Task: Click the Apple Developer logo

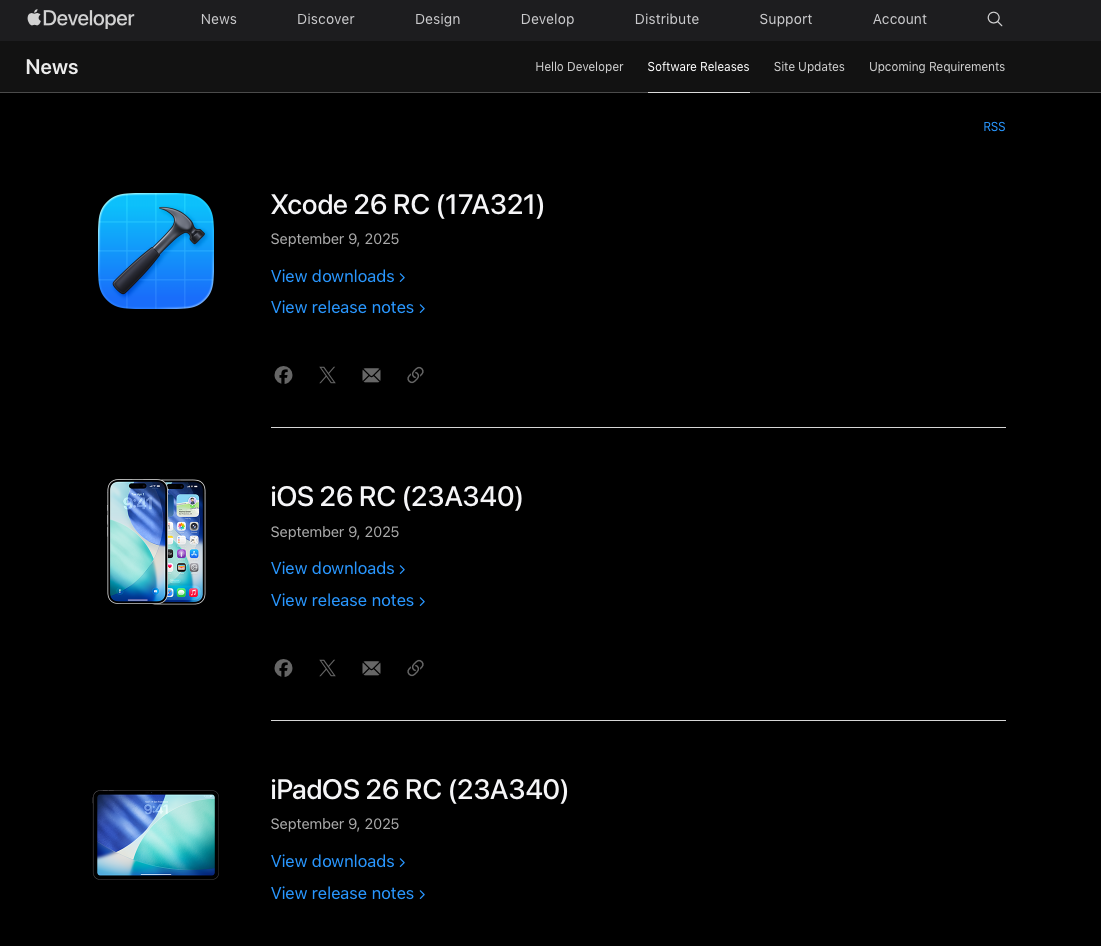Action: click(x=81, y=19)
